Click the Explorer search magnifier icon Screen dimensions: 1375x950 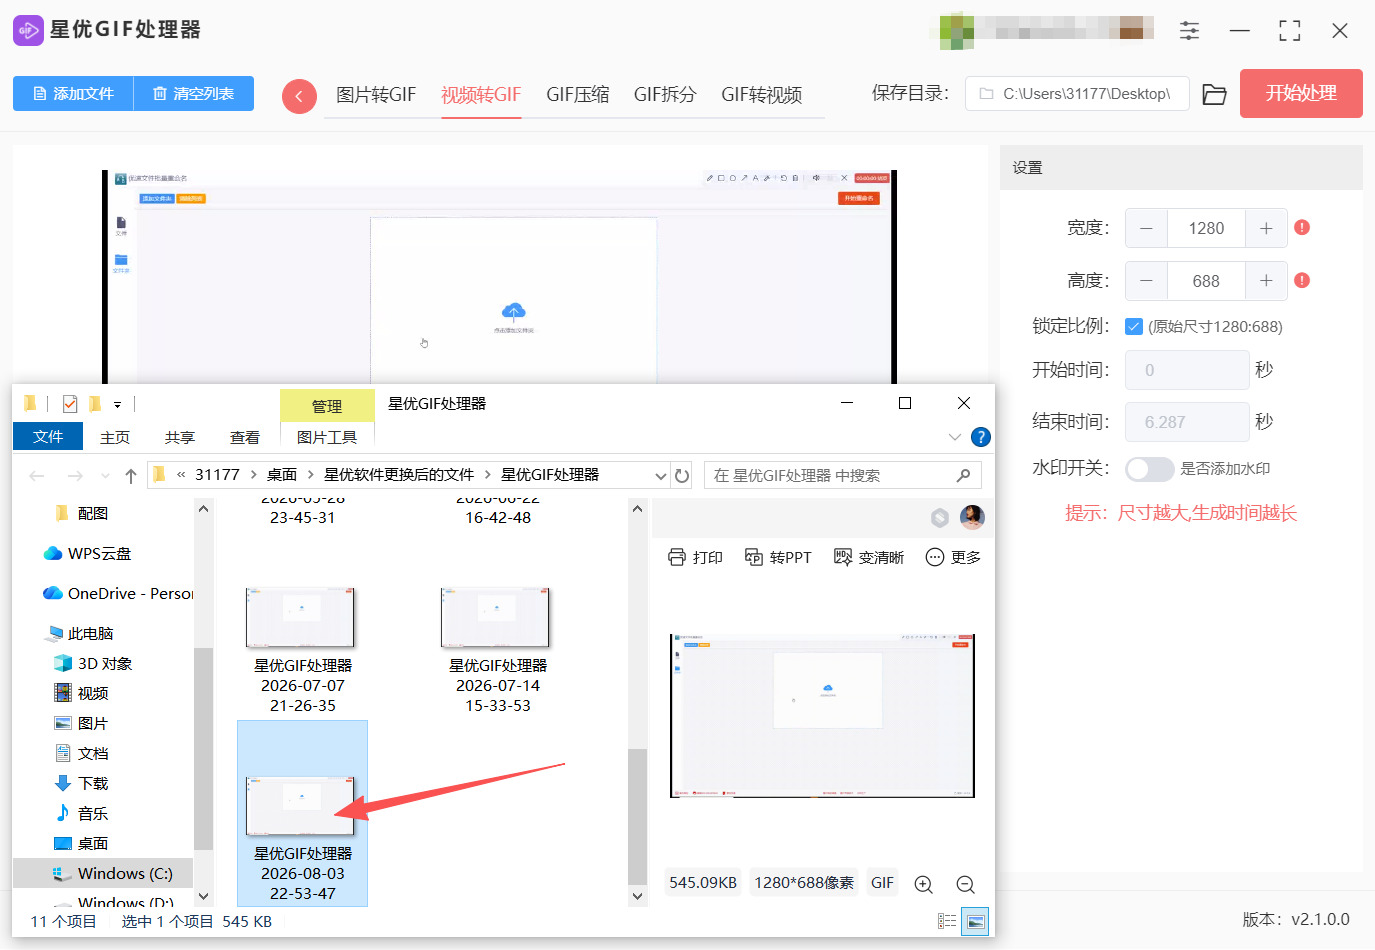[963, 476]
